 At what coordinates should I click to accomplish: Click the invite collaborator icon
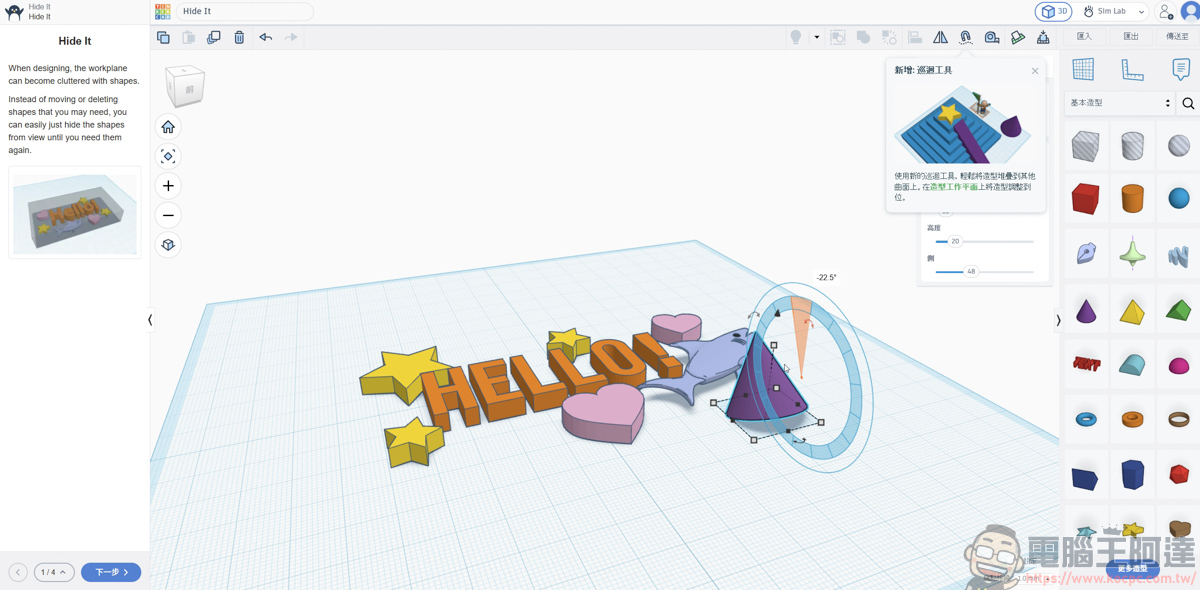tap(1165, 11)
